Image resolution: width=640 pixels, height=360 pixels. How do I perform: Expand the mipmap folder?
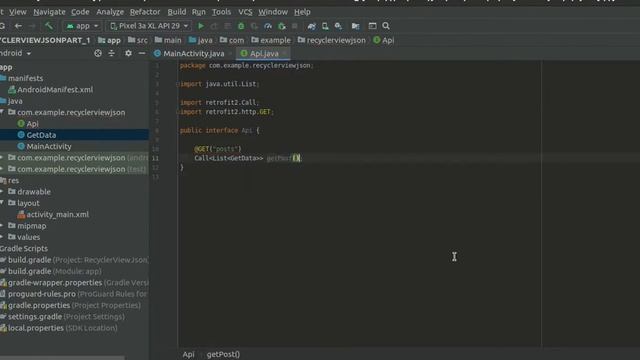click(x=2, y=226)
